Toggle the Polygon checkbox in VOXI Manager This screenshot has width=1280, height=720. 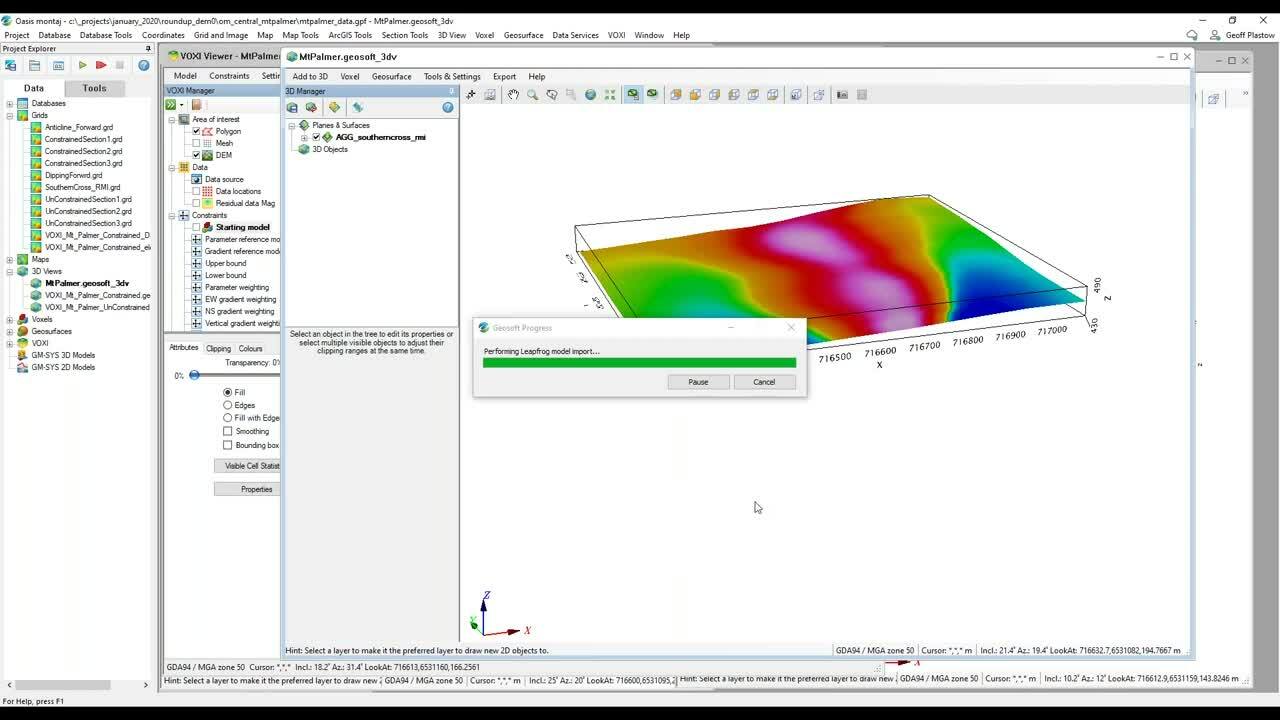tap(197, 131)
